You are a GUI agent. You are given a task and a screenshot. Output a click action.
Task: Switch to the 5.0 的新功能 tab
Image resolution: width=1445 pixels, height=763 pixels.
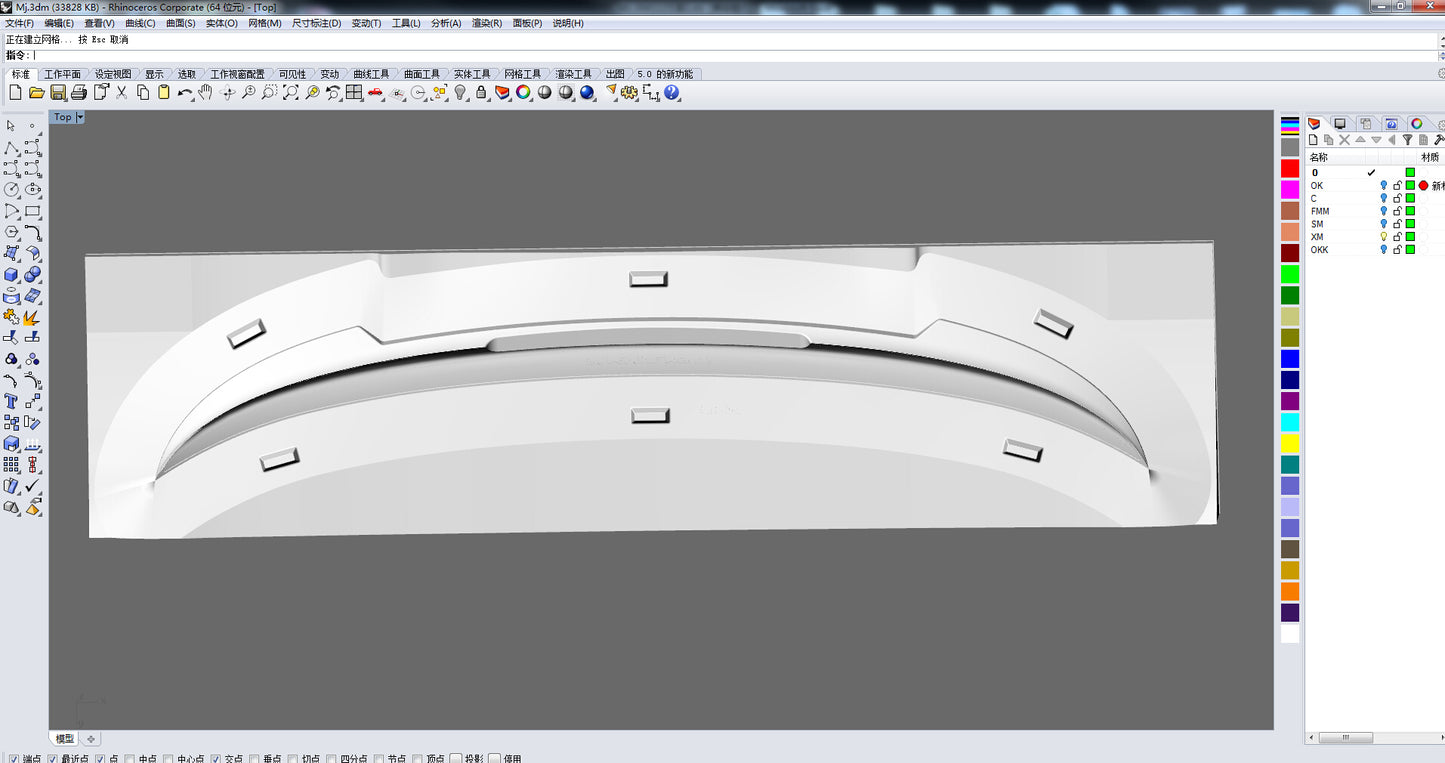(665, 74)
